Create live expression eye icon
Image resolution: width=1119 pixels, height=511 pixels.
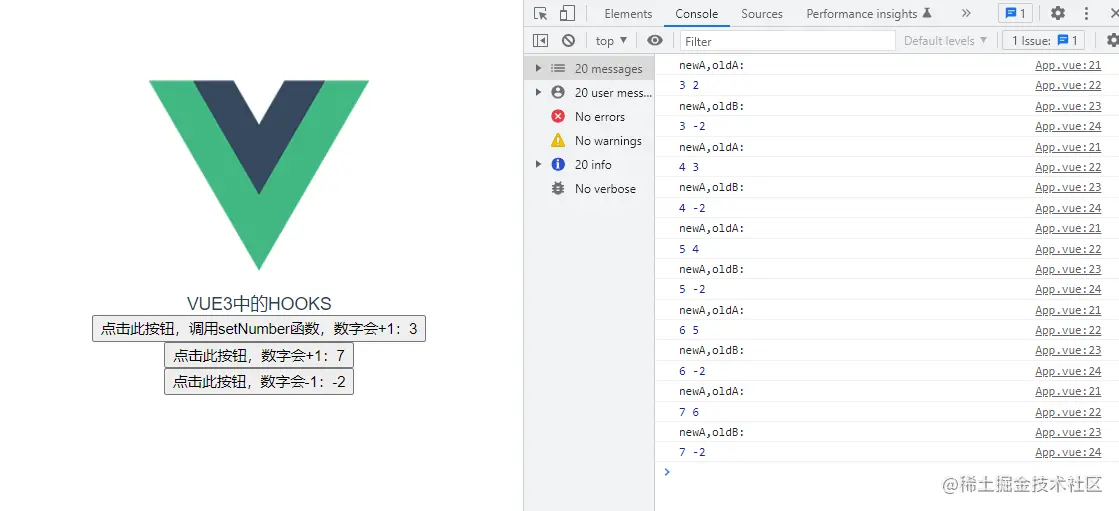coord(654,41)
